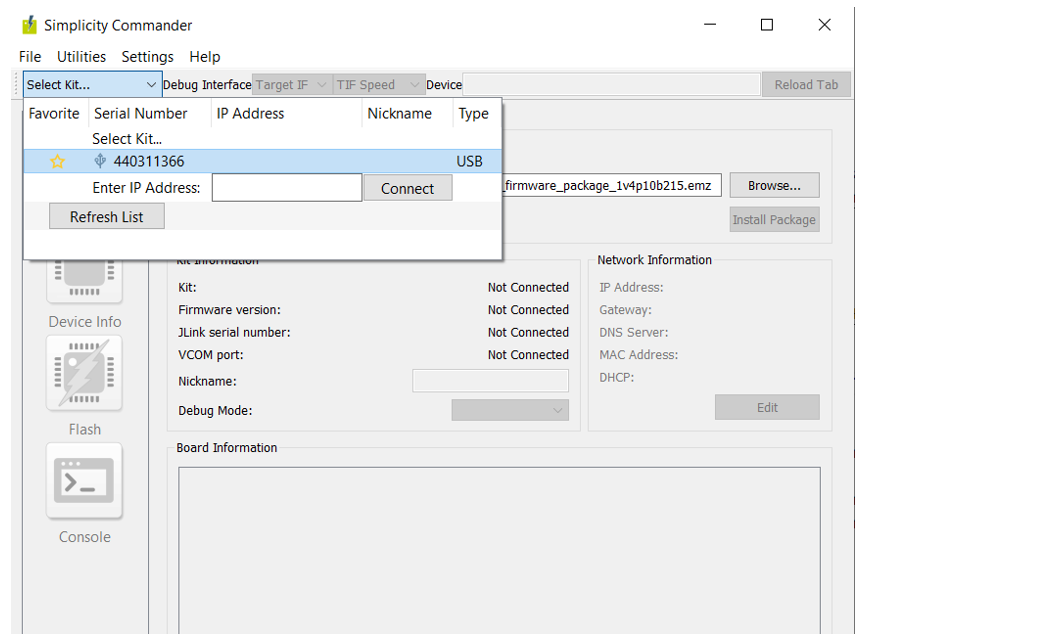This screenshot has height=642, width=1057.
Task: Open the Settings menu
Action: pyautogui.click(x=147, y=57)
